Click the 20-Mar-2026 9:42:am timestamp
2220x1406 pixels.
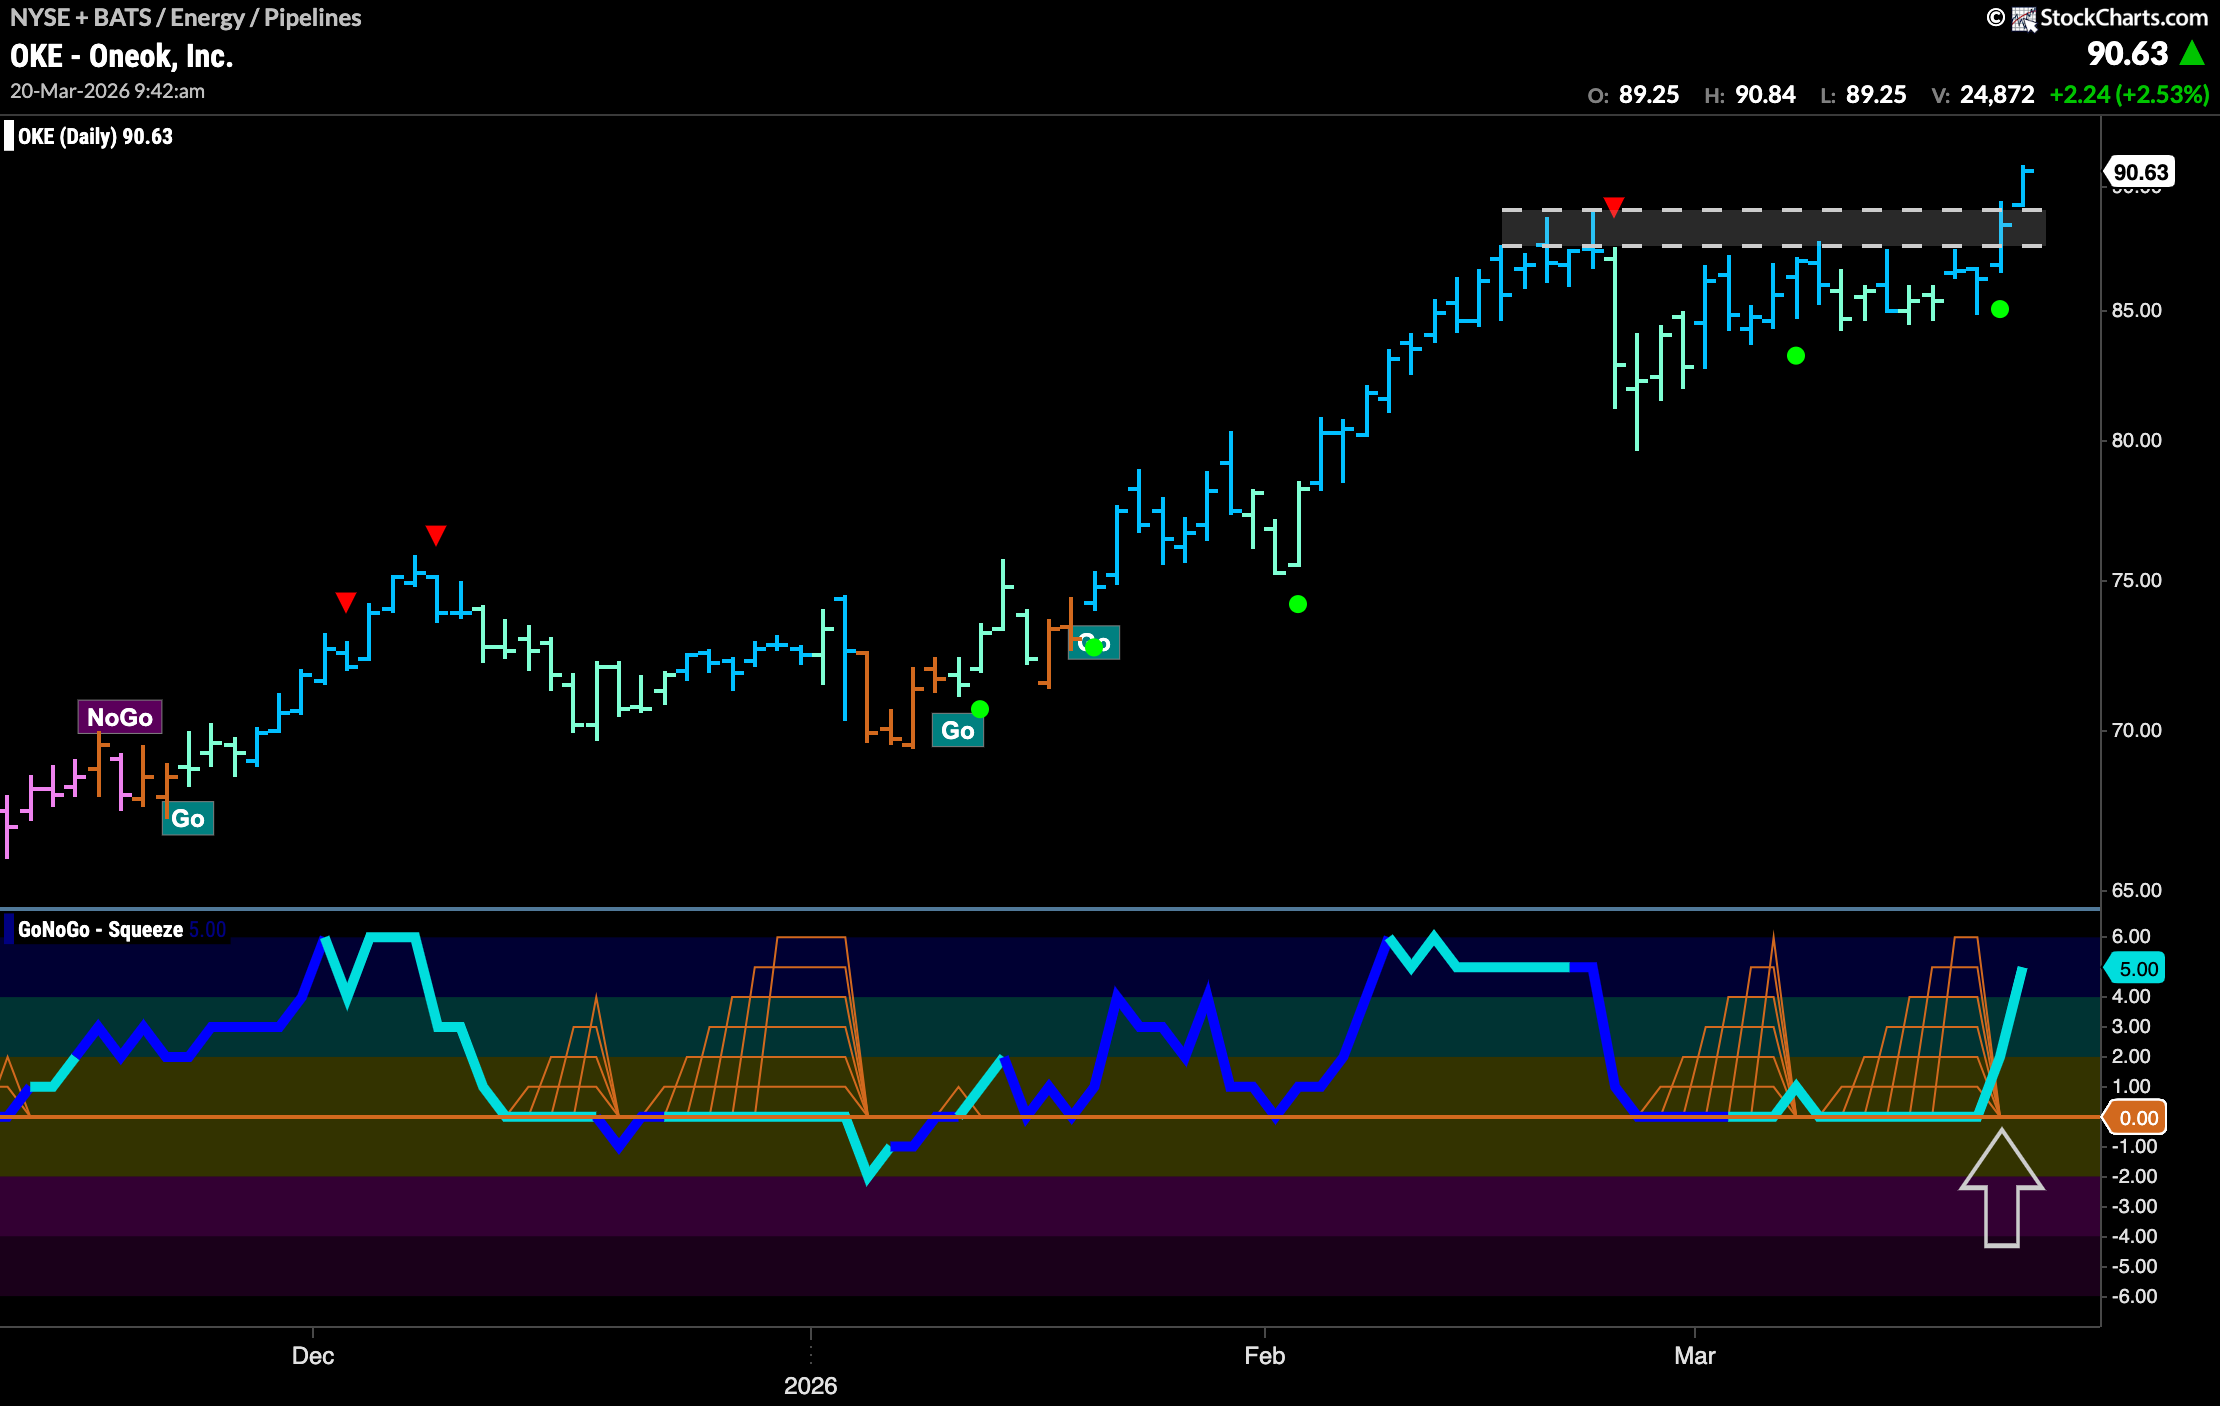point(108,91)
